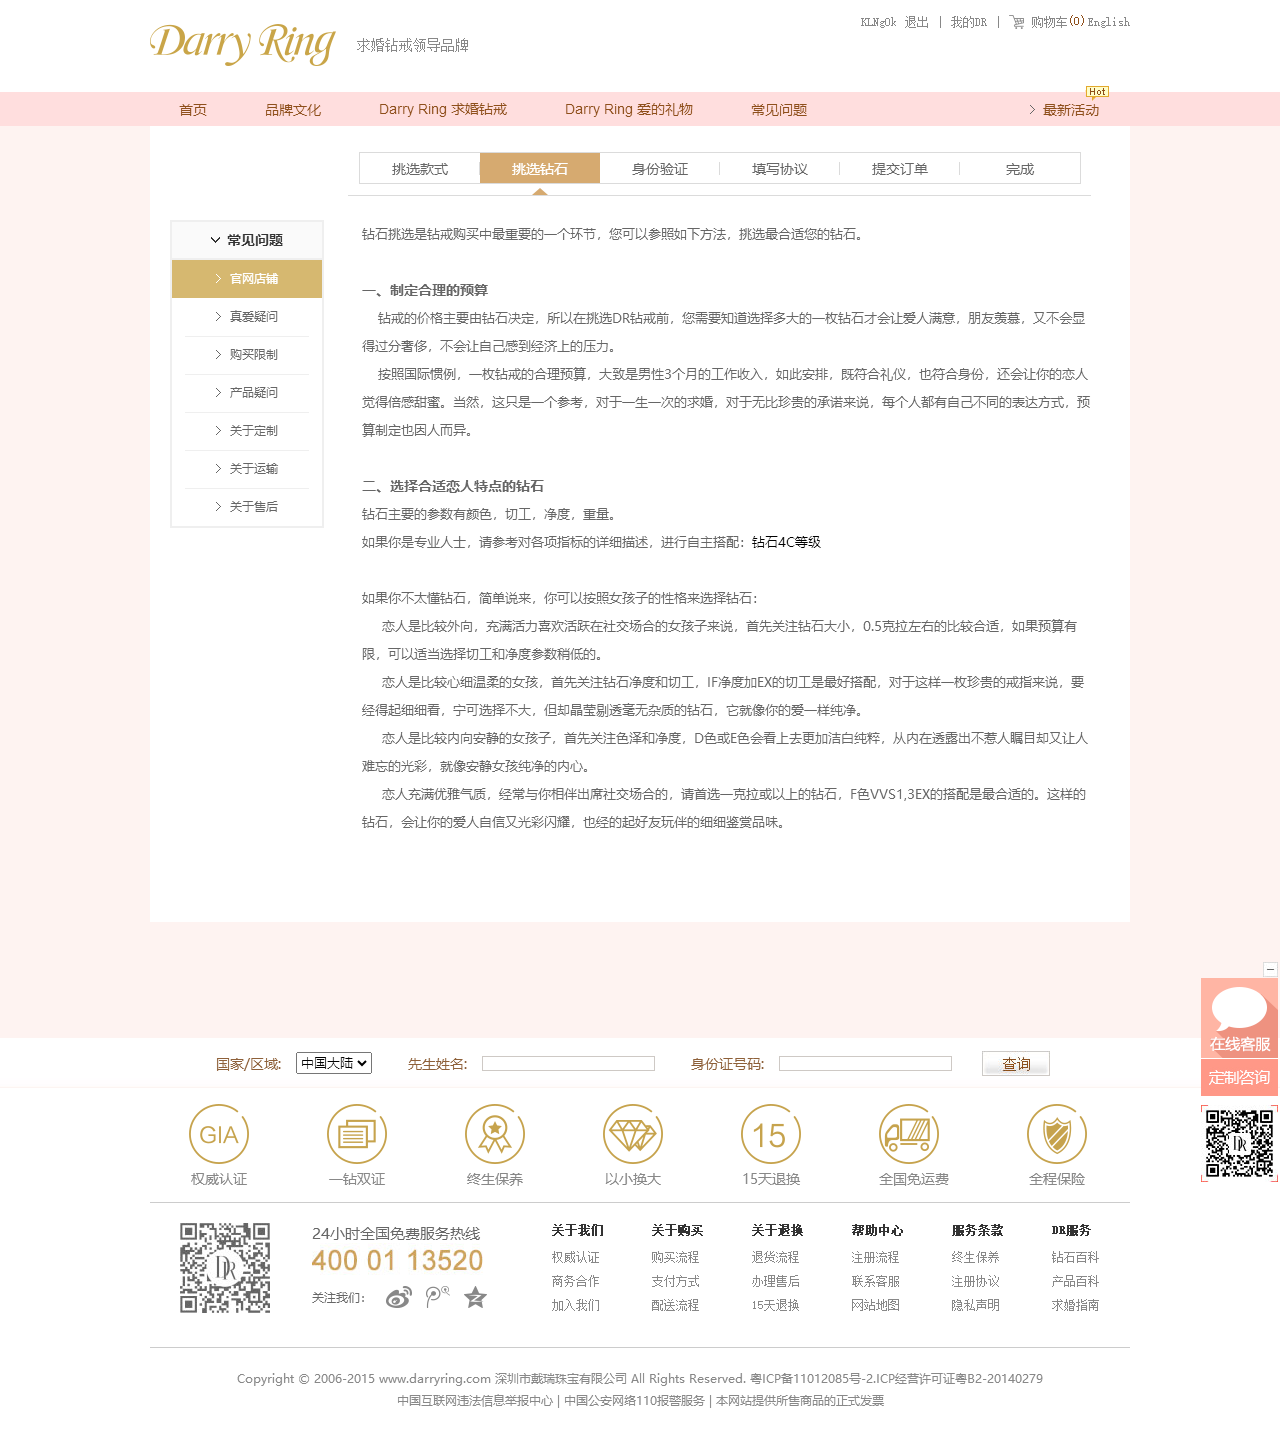1280x1432 pixels.
Task: Minimize the floating customer service widget
Action: (x=1270, y=969)
